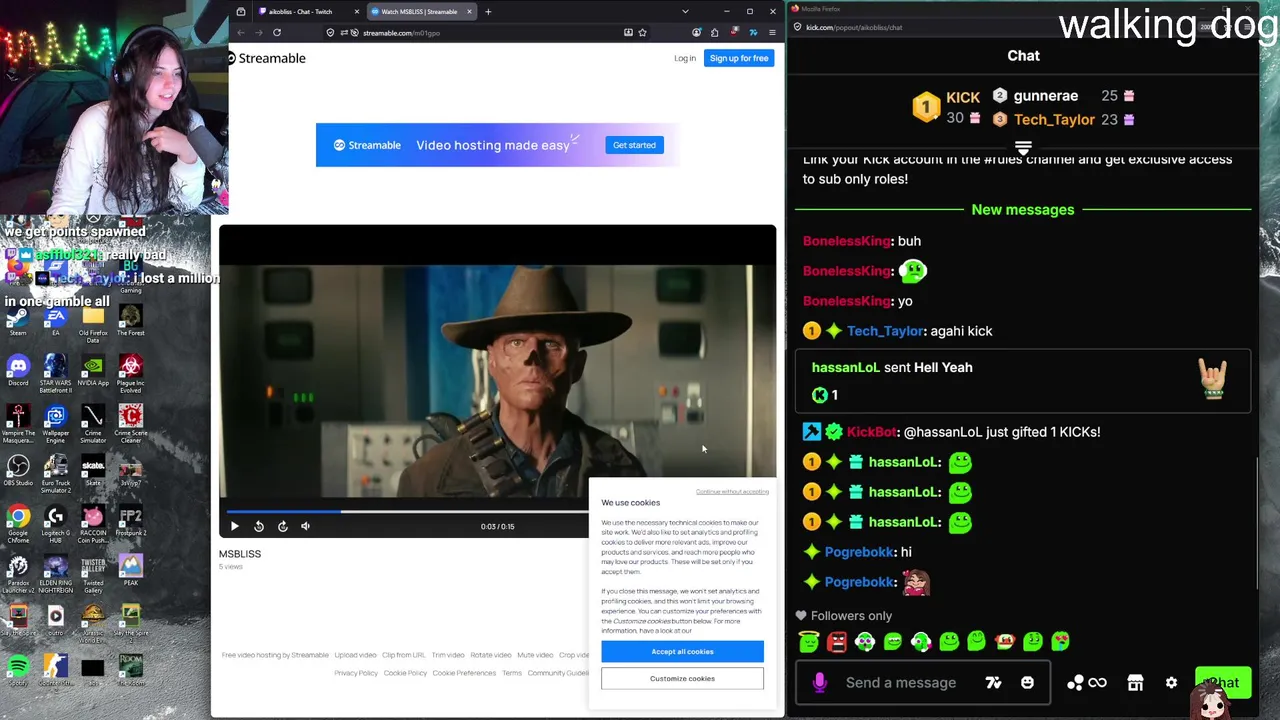Open Old Firefox Data folder
1280x720 pixels.
(93, 324)
